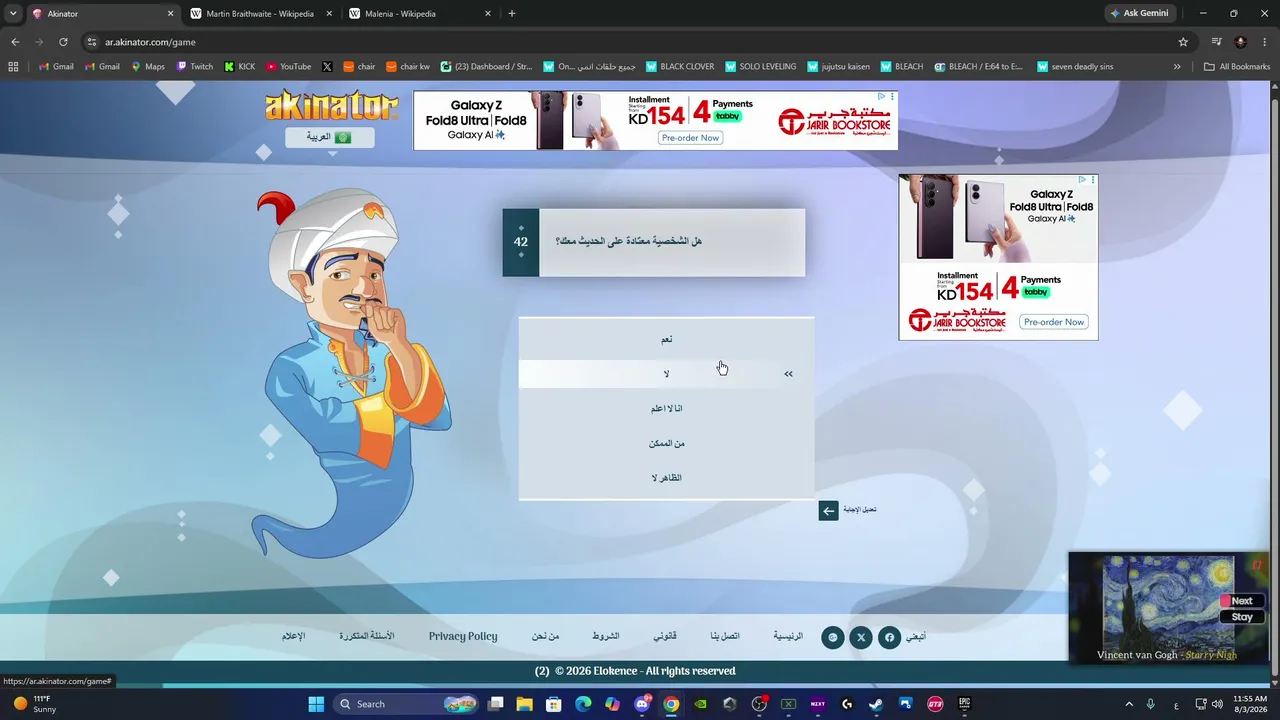Open the YouTube bookmark
The width and height of the screenshot is (1280, 720).
click(288, 67)
